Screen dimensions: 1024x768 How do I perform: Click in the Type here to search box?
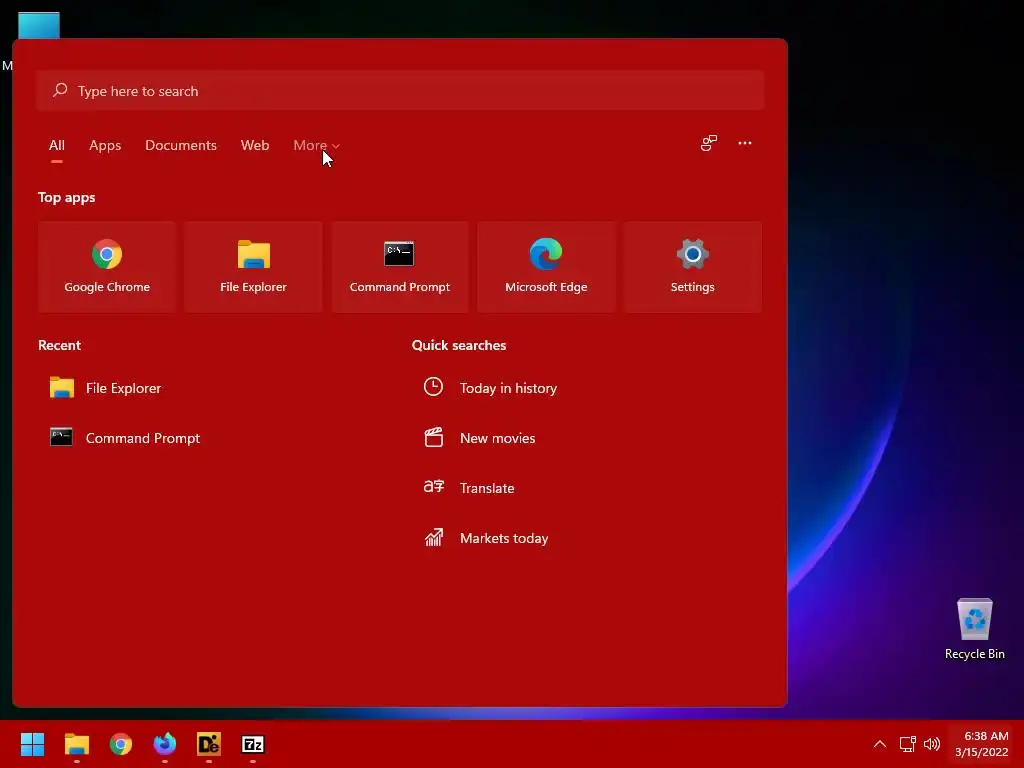click(400, 91)
